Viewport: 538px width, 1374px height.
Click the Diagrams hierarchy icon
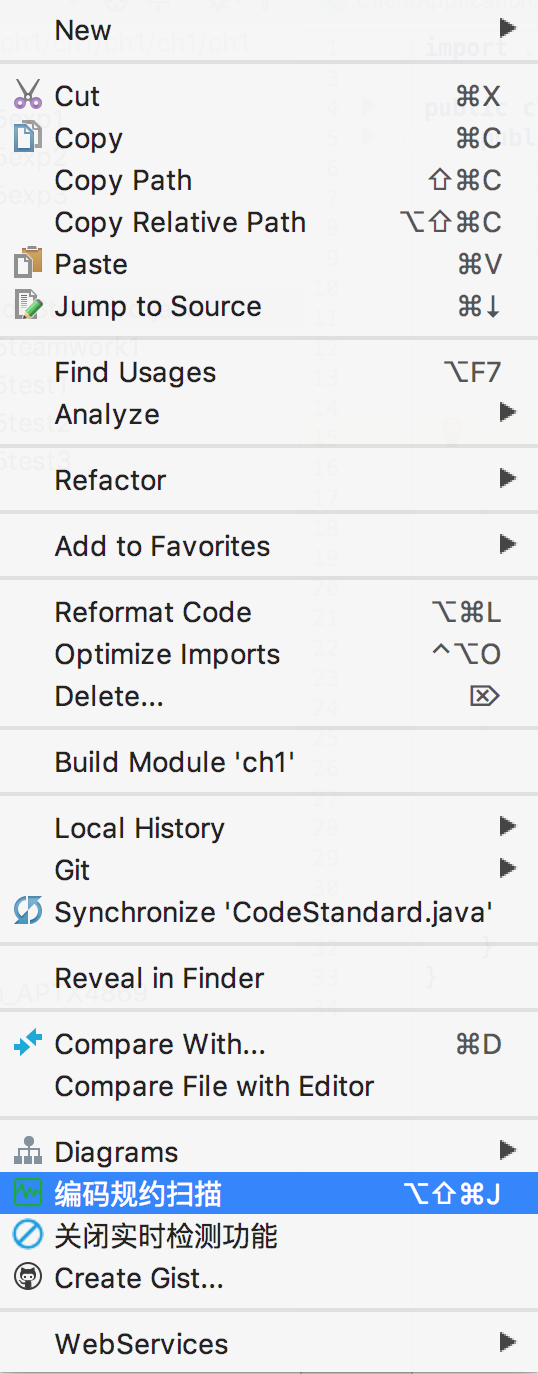28,1152
